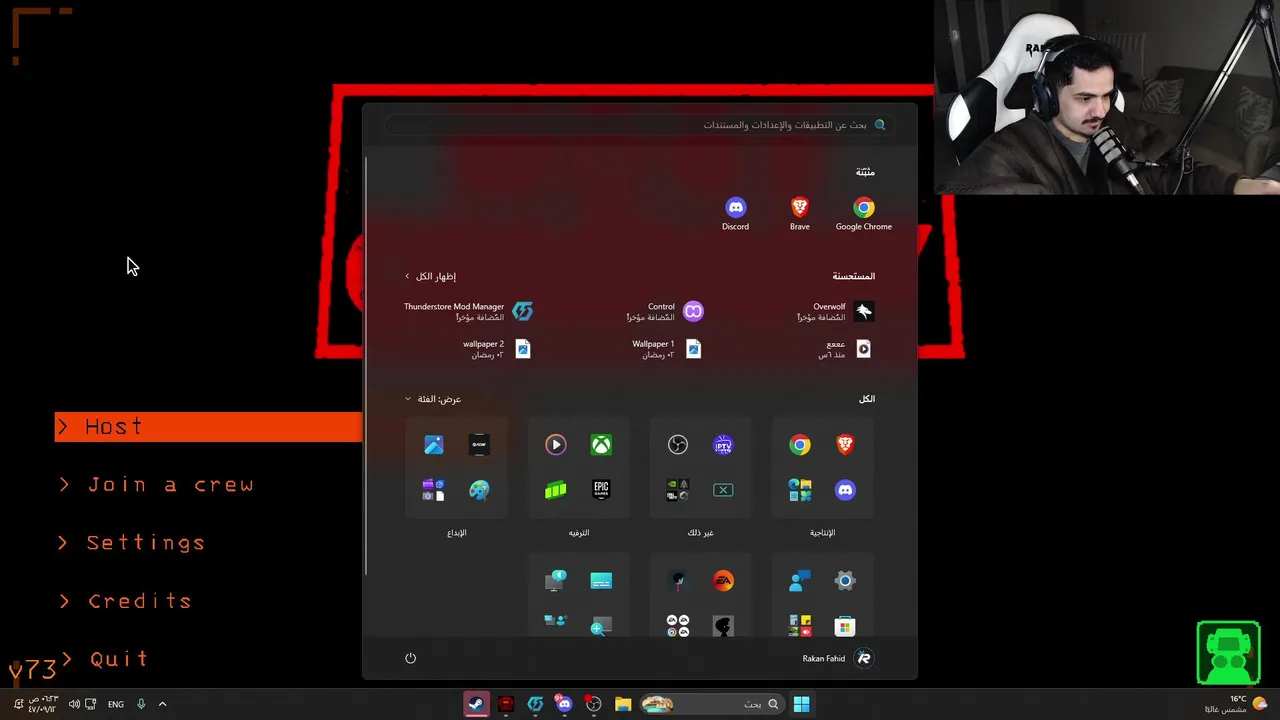Open the weather widget on taskbar

tap(1236, 704)
